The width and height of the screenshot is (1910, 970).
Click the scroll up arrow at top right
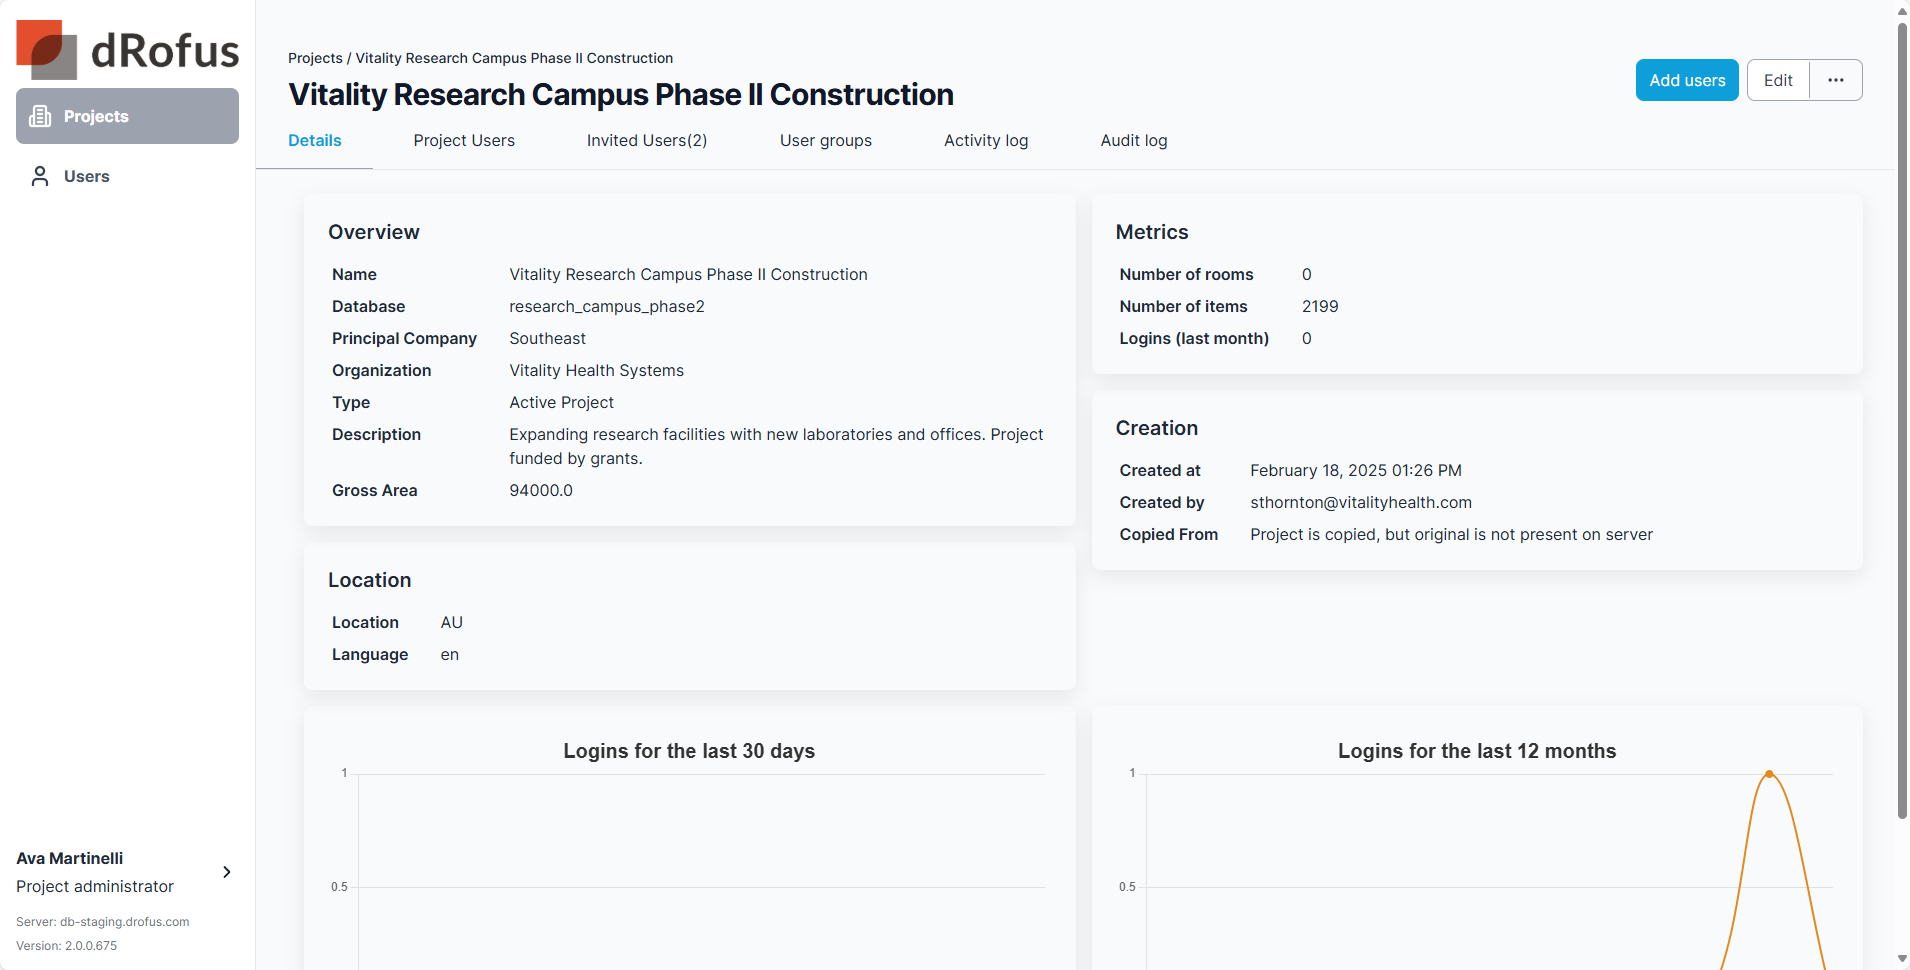[1902, 11]
